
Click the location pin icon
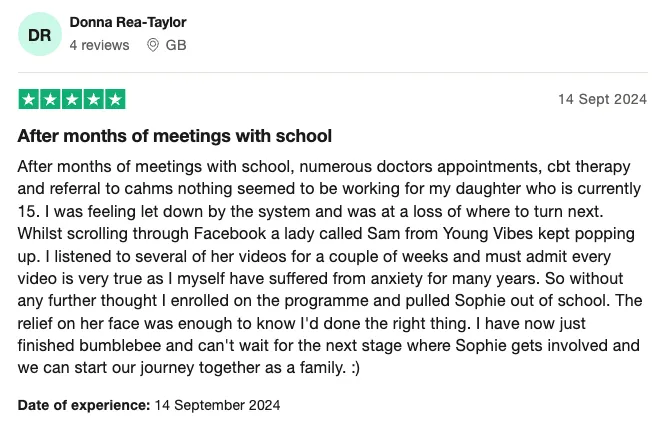(152, 45)
